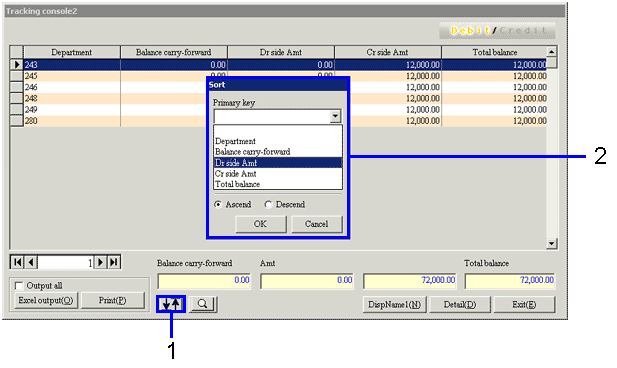Click the Excel output(O) button
This screenshot has height=368, width=617.
[x=46, y=301]
